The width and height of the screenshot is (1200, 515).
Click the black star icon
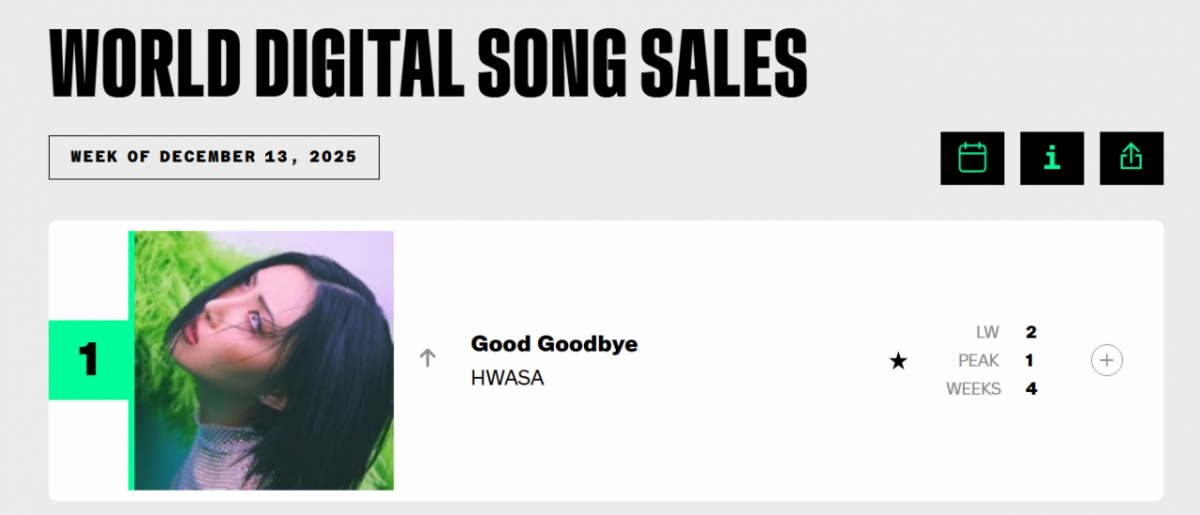[898, 361]
